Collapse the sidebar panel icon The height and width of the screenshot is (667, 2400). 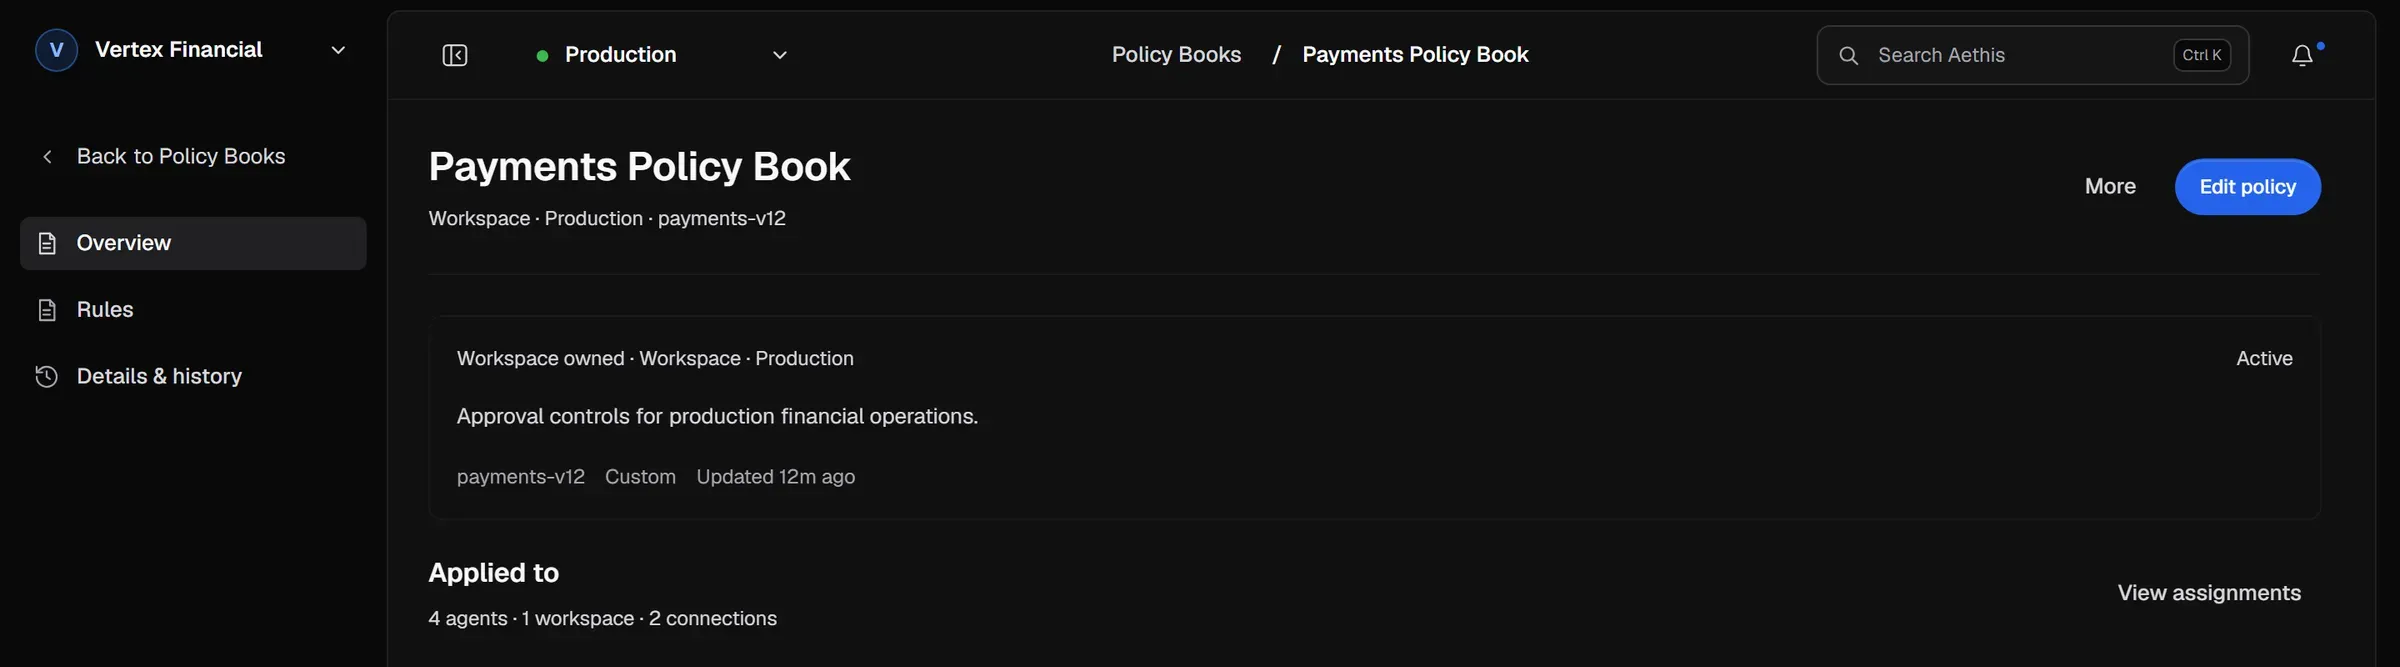[x=455, y=55]
